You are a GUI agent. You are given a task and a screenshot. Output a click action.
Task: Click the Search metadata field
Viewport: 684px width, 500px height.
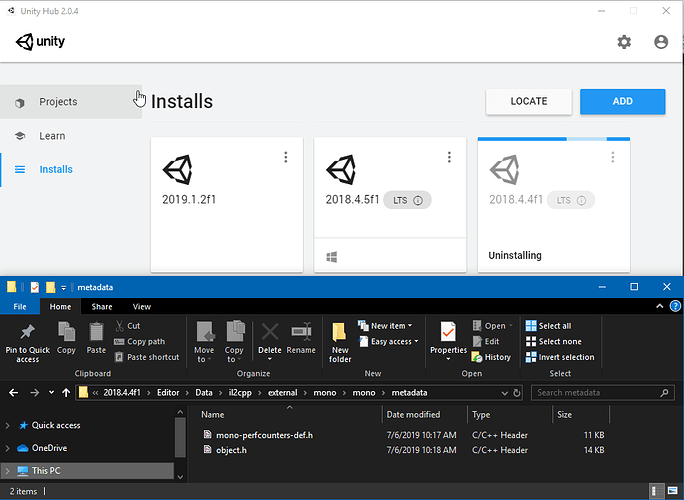coord(603,393)
